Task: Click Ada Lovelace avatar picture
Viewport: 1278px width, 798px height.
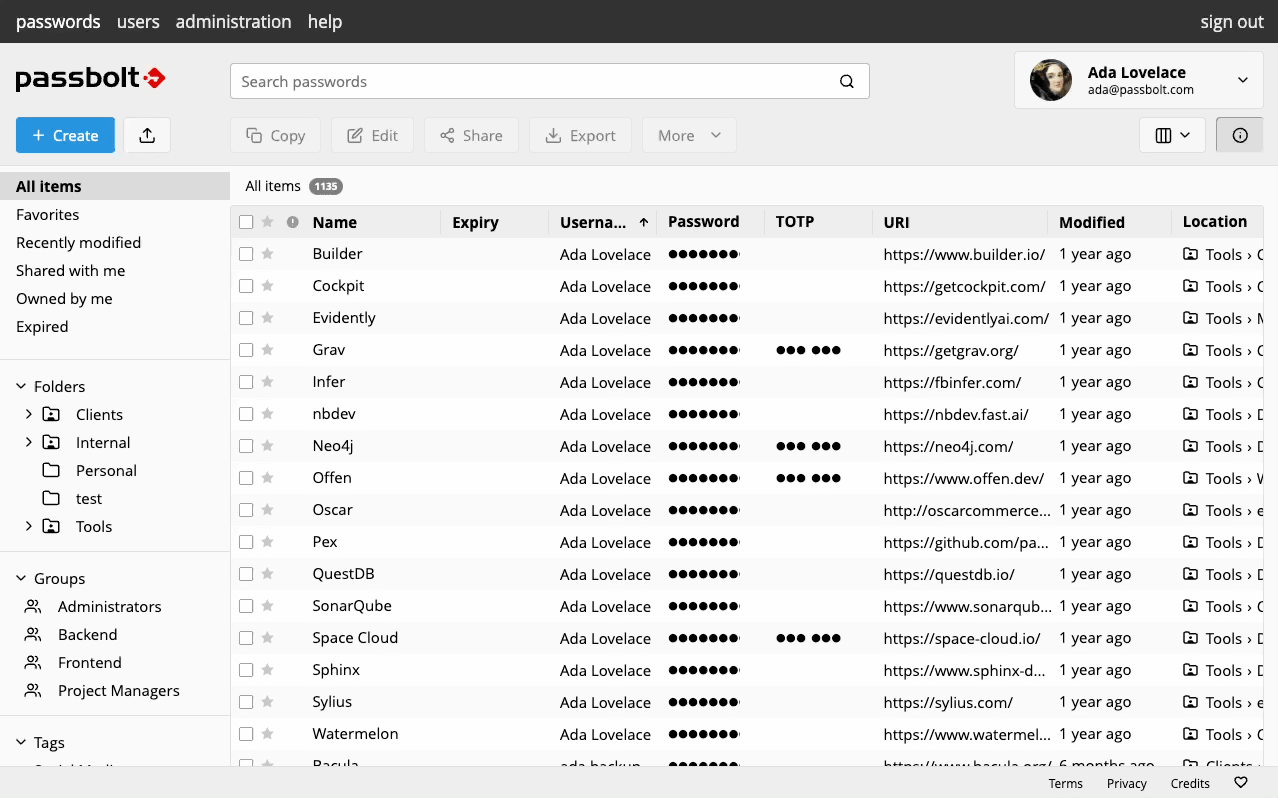Action: [1051, 80]
